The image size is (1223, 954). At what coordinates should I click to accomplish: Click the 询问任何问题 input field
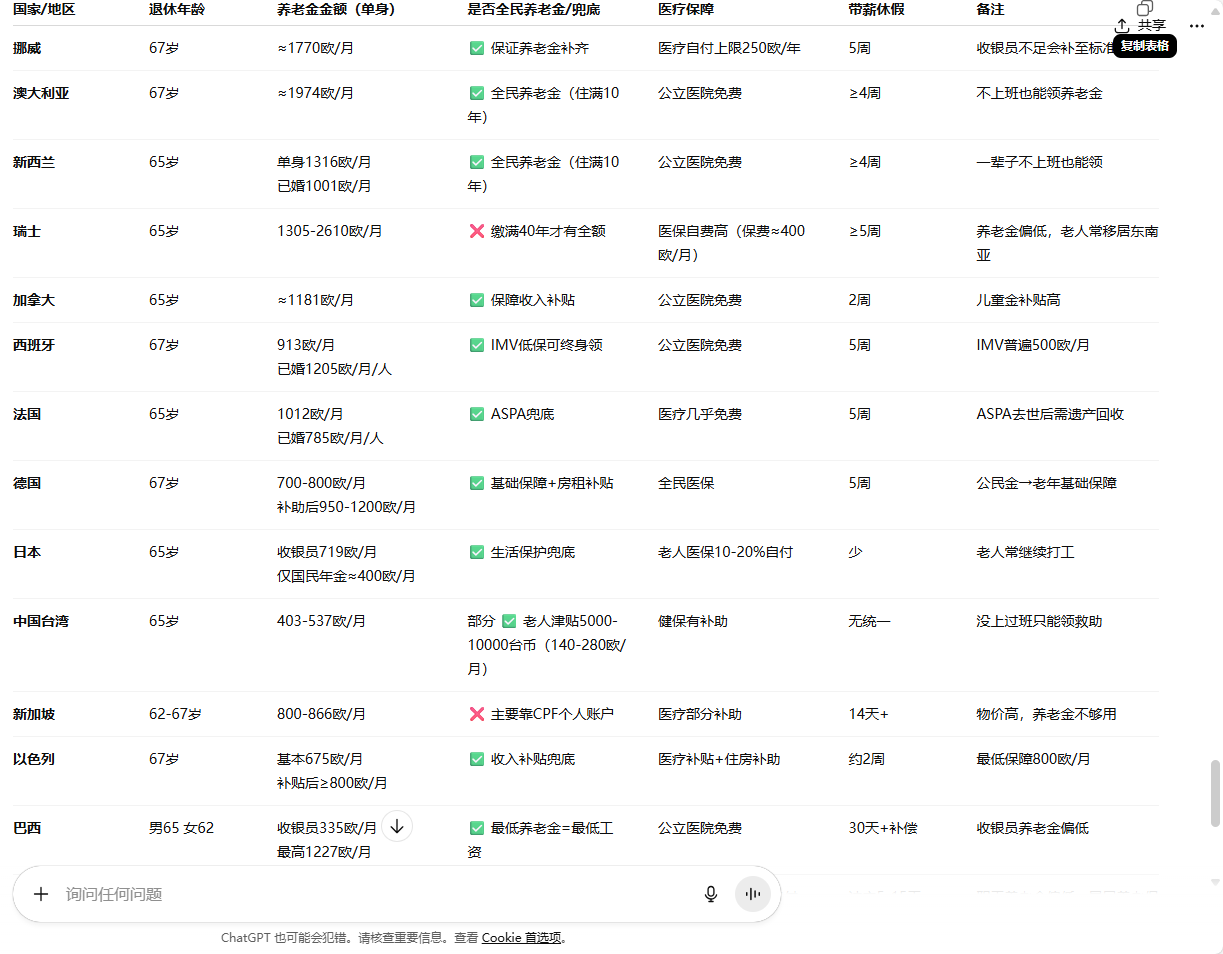point(300,894)
